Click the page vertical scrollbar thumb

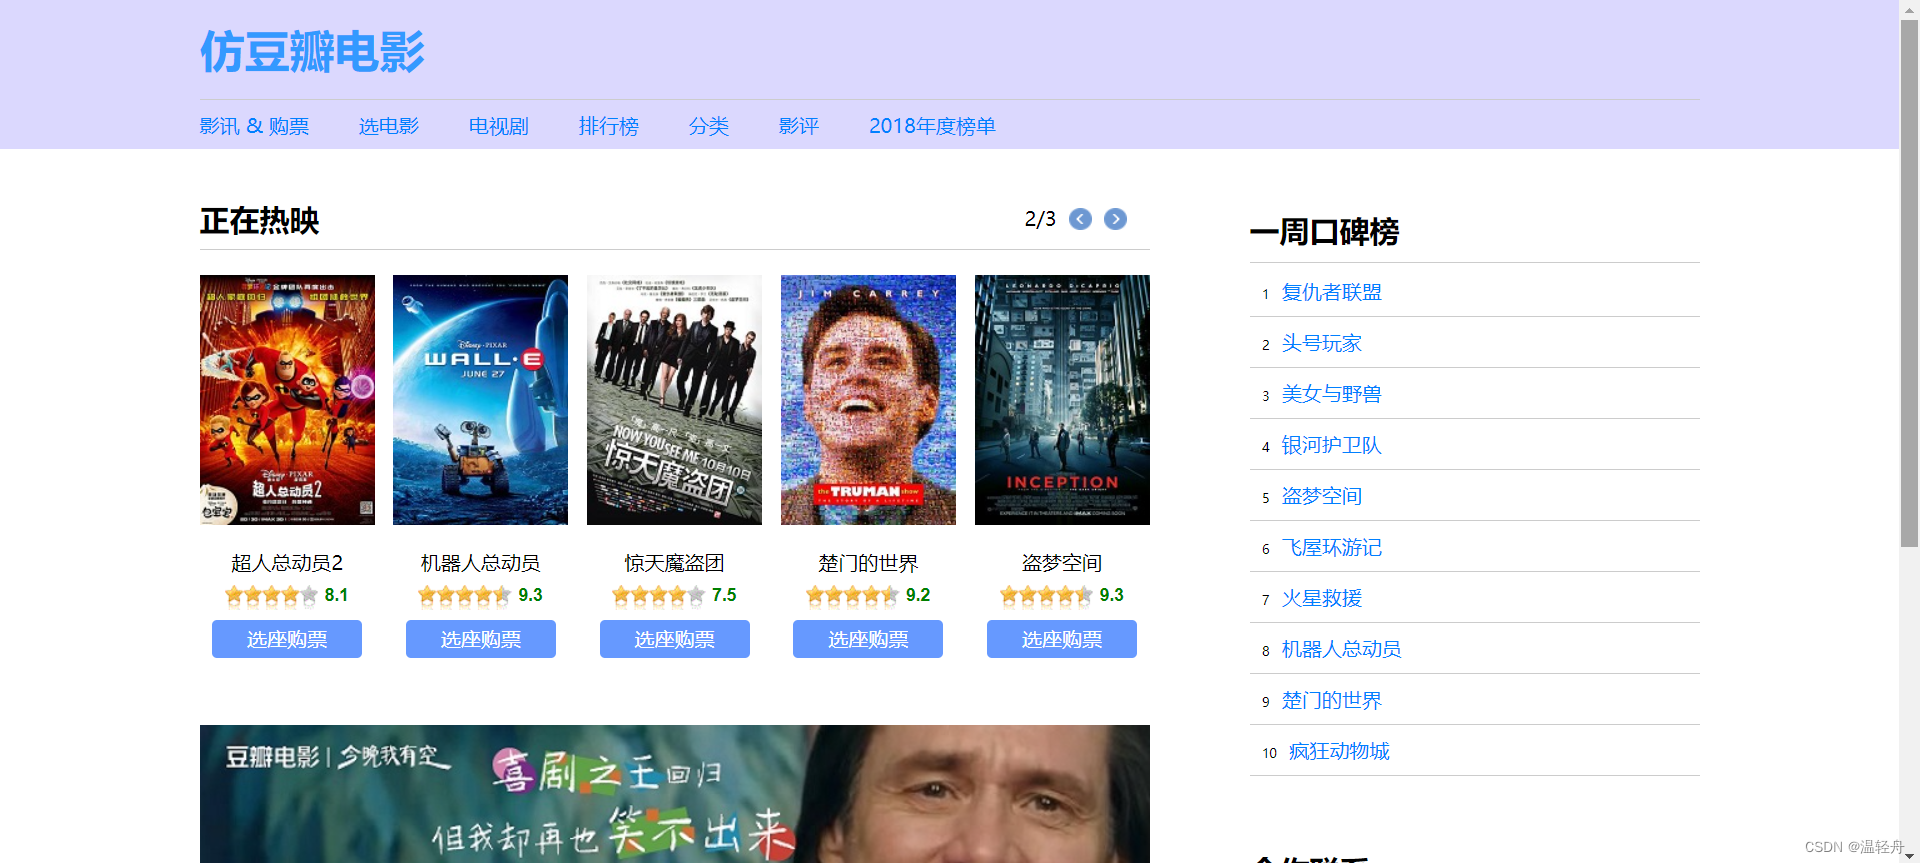pyautogui.click(x=1910, y=283)
